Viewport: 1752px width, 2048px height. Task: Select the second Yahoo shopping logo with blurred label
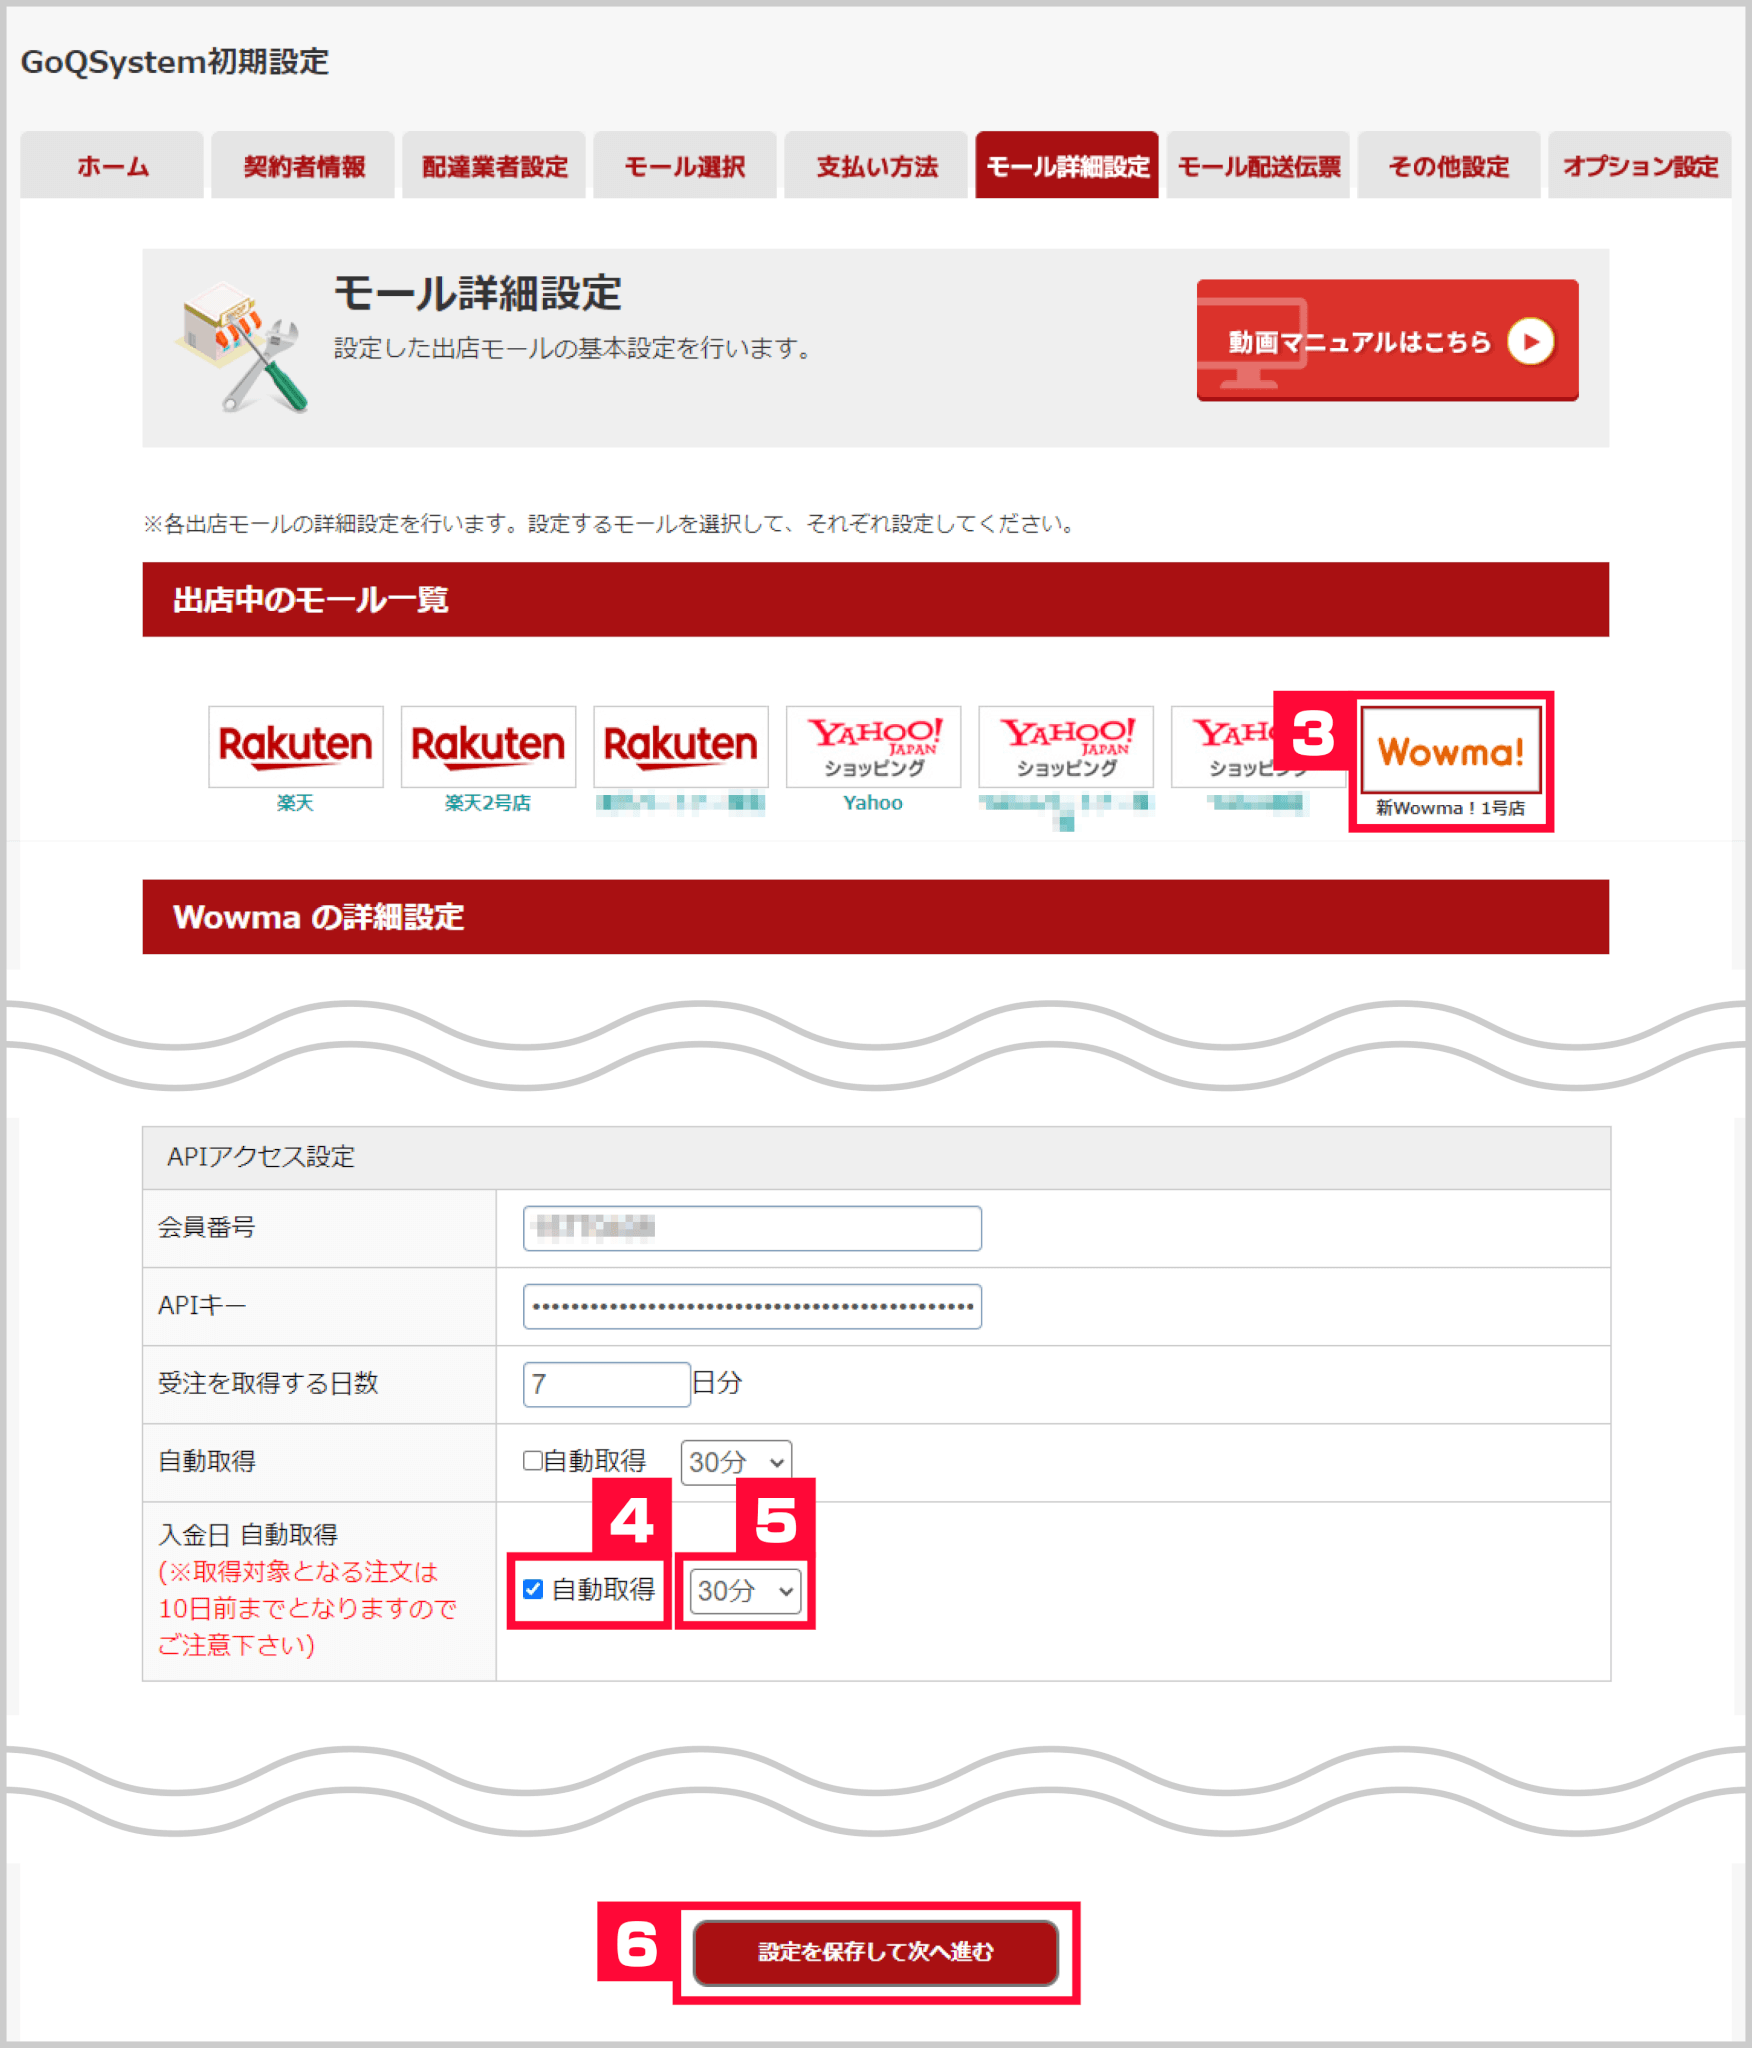point(1066,746)
